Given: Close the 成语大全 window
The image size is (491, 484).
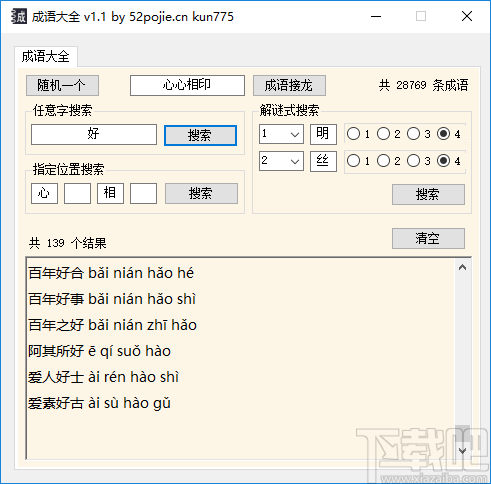Looking at the screenshot, I should click(x=467, y=16).
